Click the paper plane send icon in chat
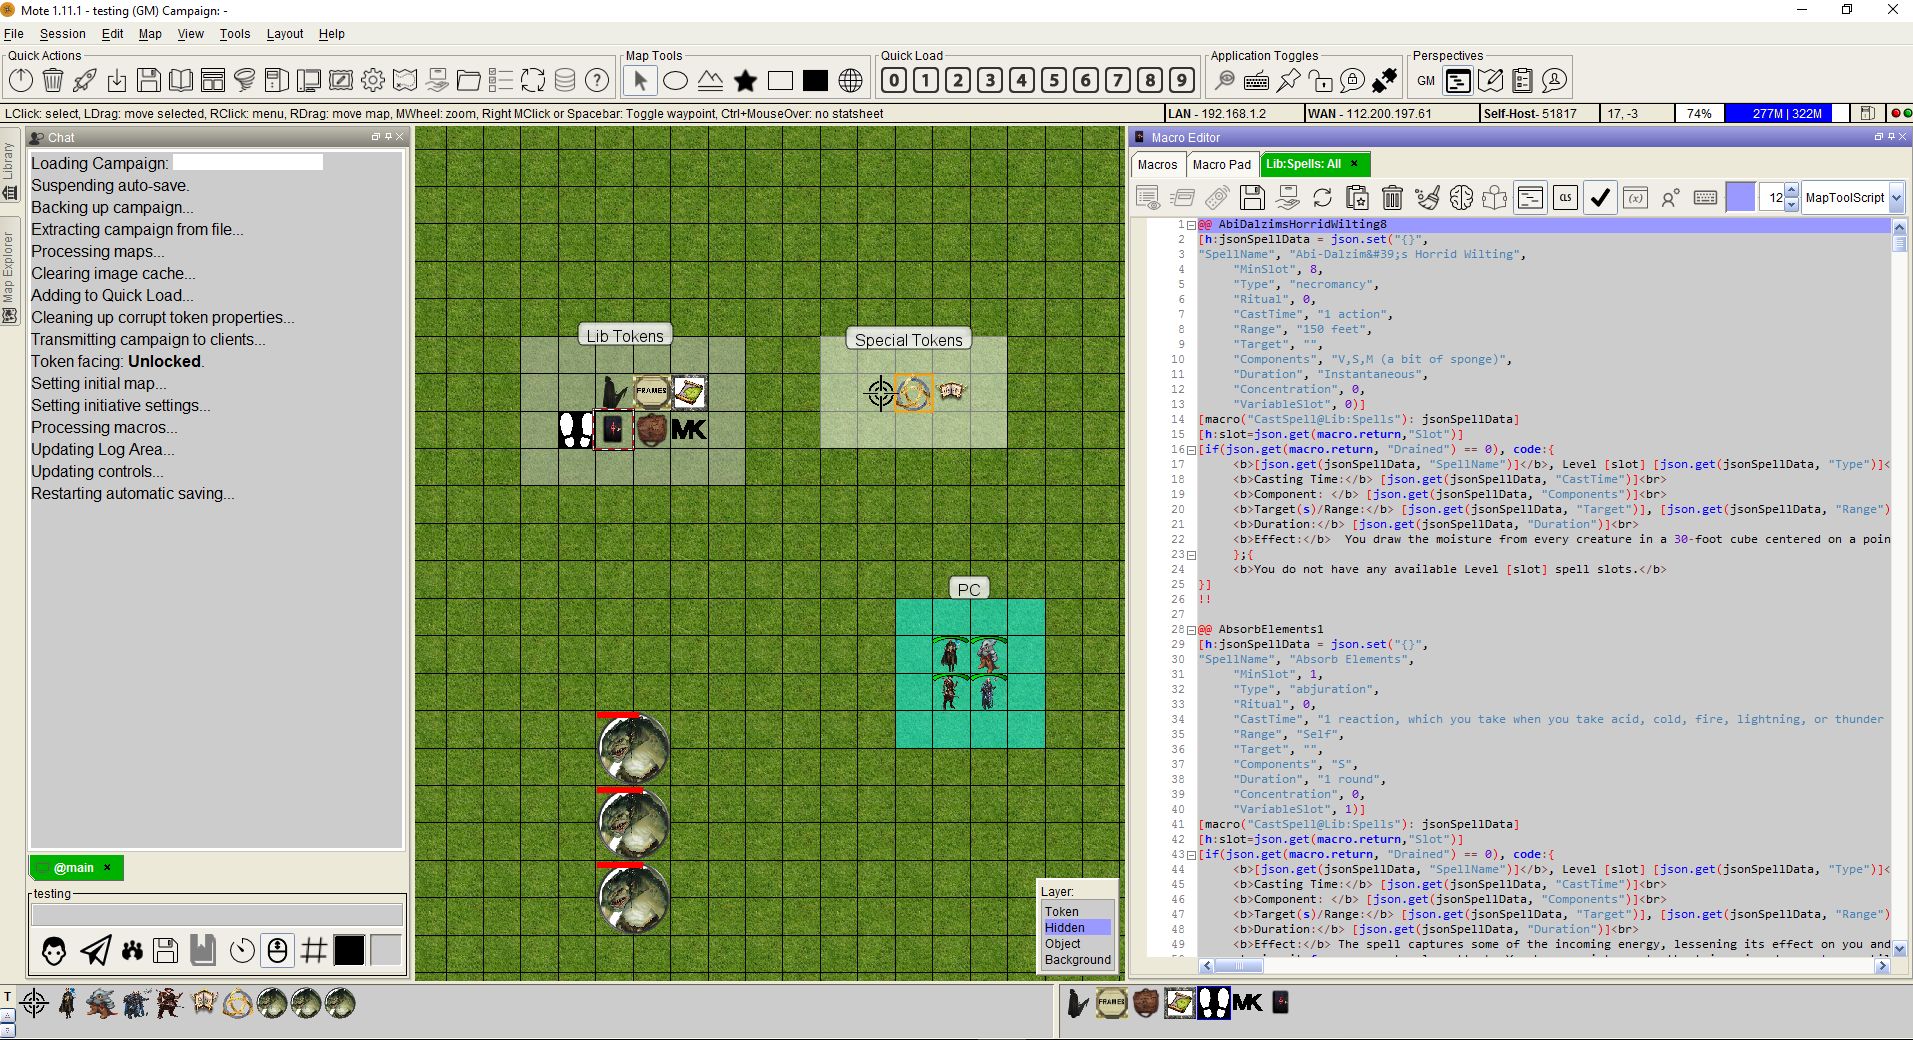Screen dimensions: 1913x1040 tap(96, 950)
